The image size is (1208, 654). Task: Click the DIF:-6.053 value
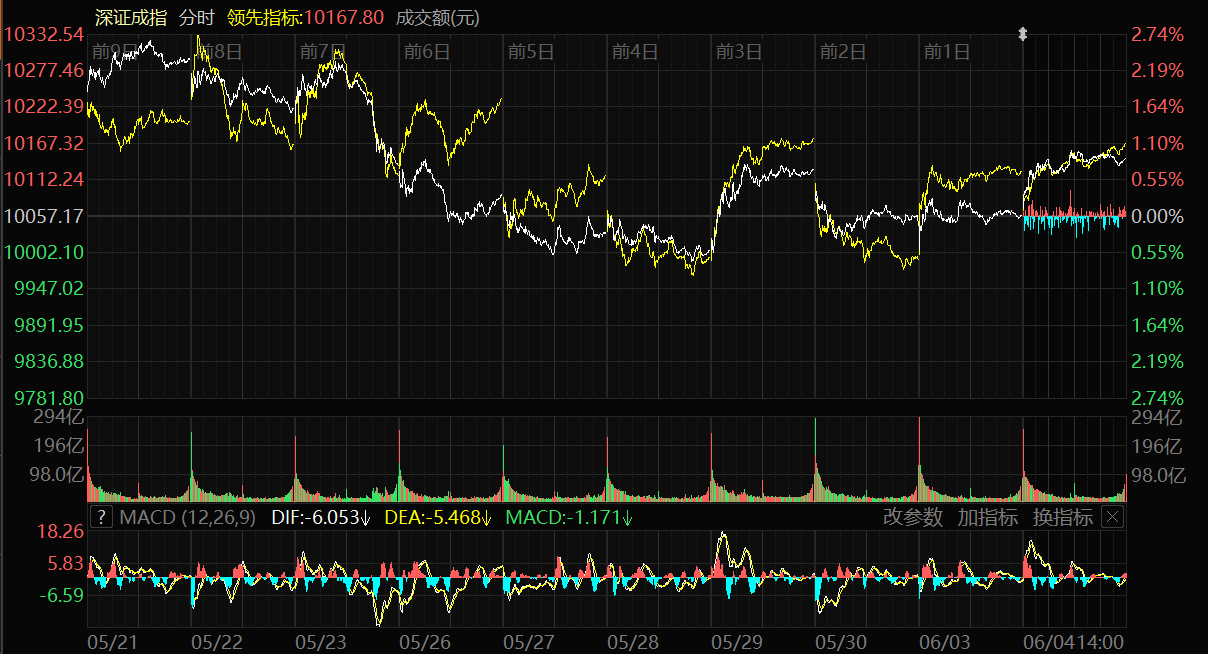pyautogui.click(x=321, y=517)
